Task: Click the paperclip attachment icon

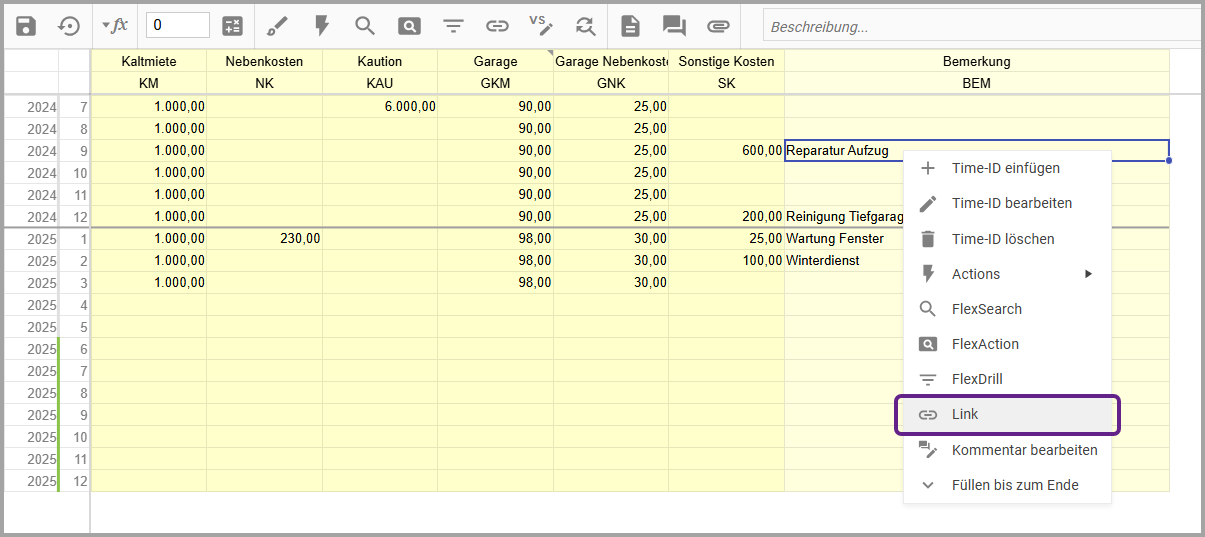Action: (x=718, y=26)
